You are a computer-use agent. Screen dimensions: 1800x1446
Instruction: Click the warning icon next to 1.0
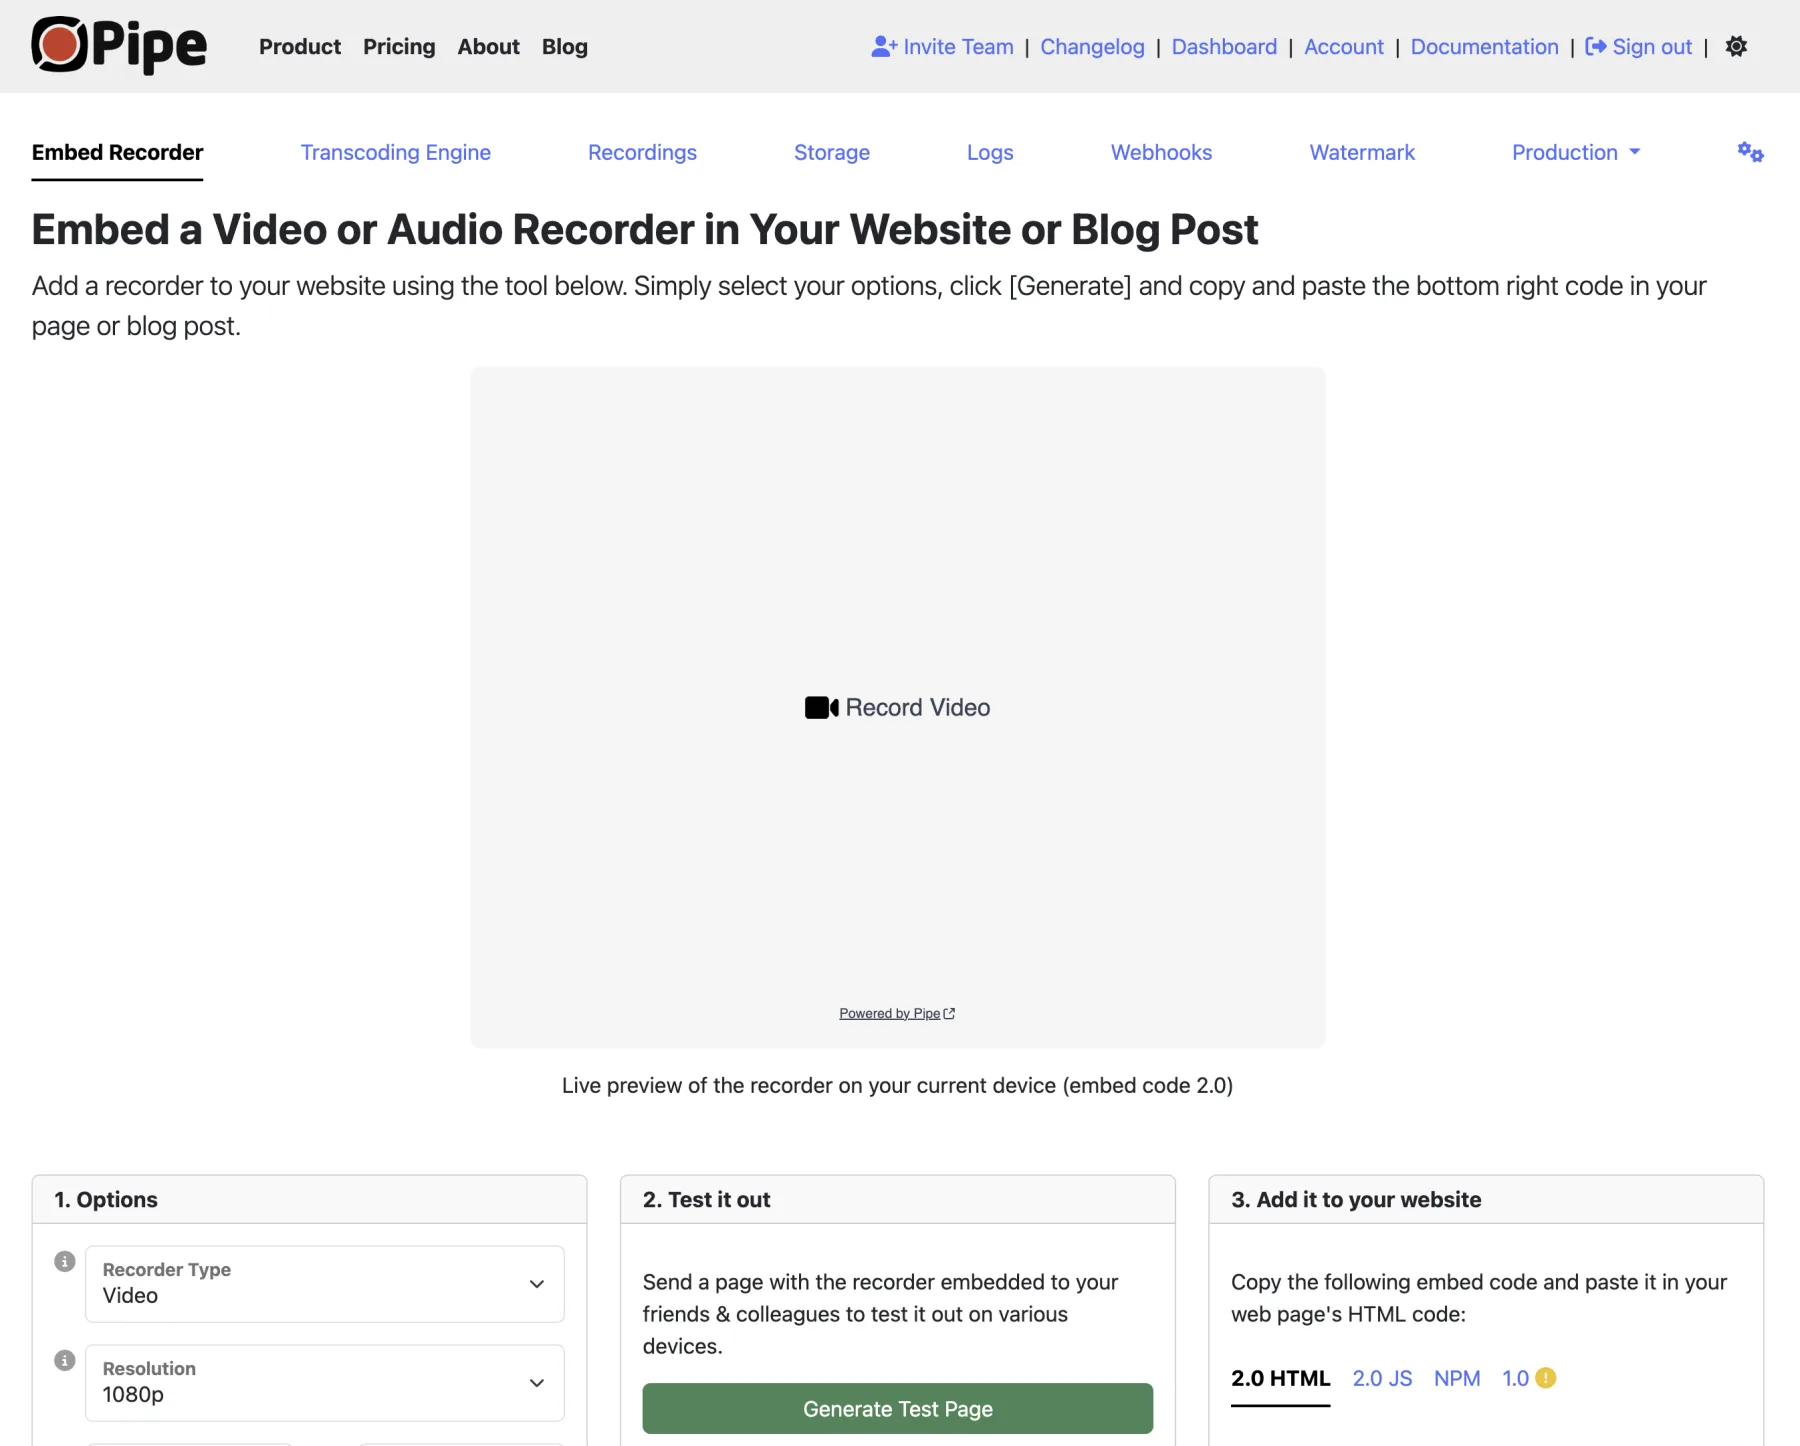pos(1546,1378)
